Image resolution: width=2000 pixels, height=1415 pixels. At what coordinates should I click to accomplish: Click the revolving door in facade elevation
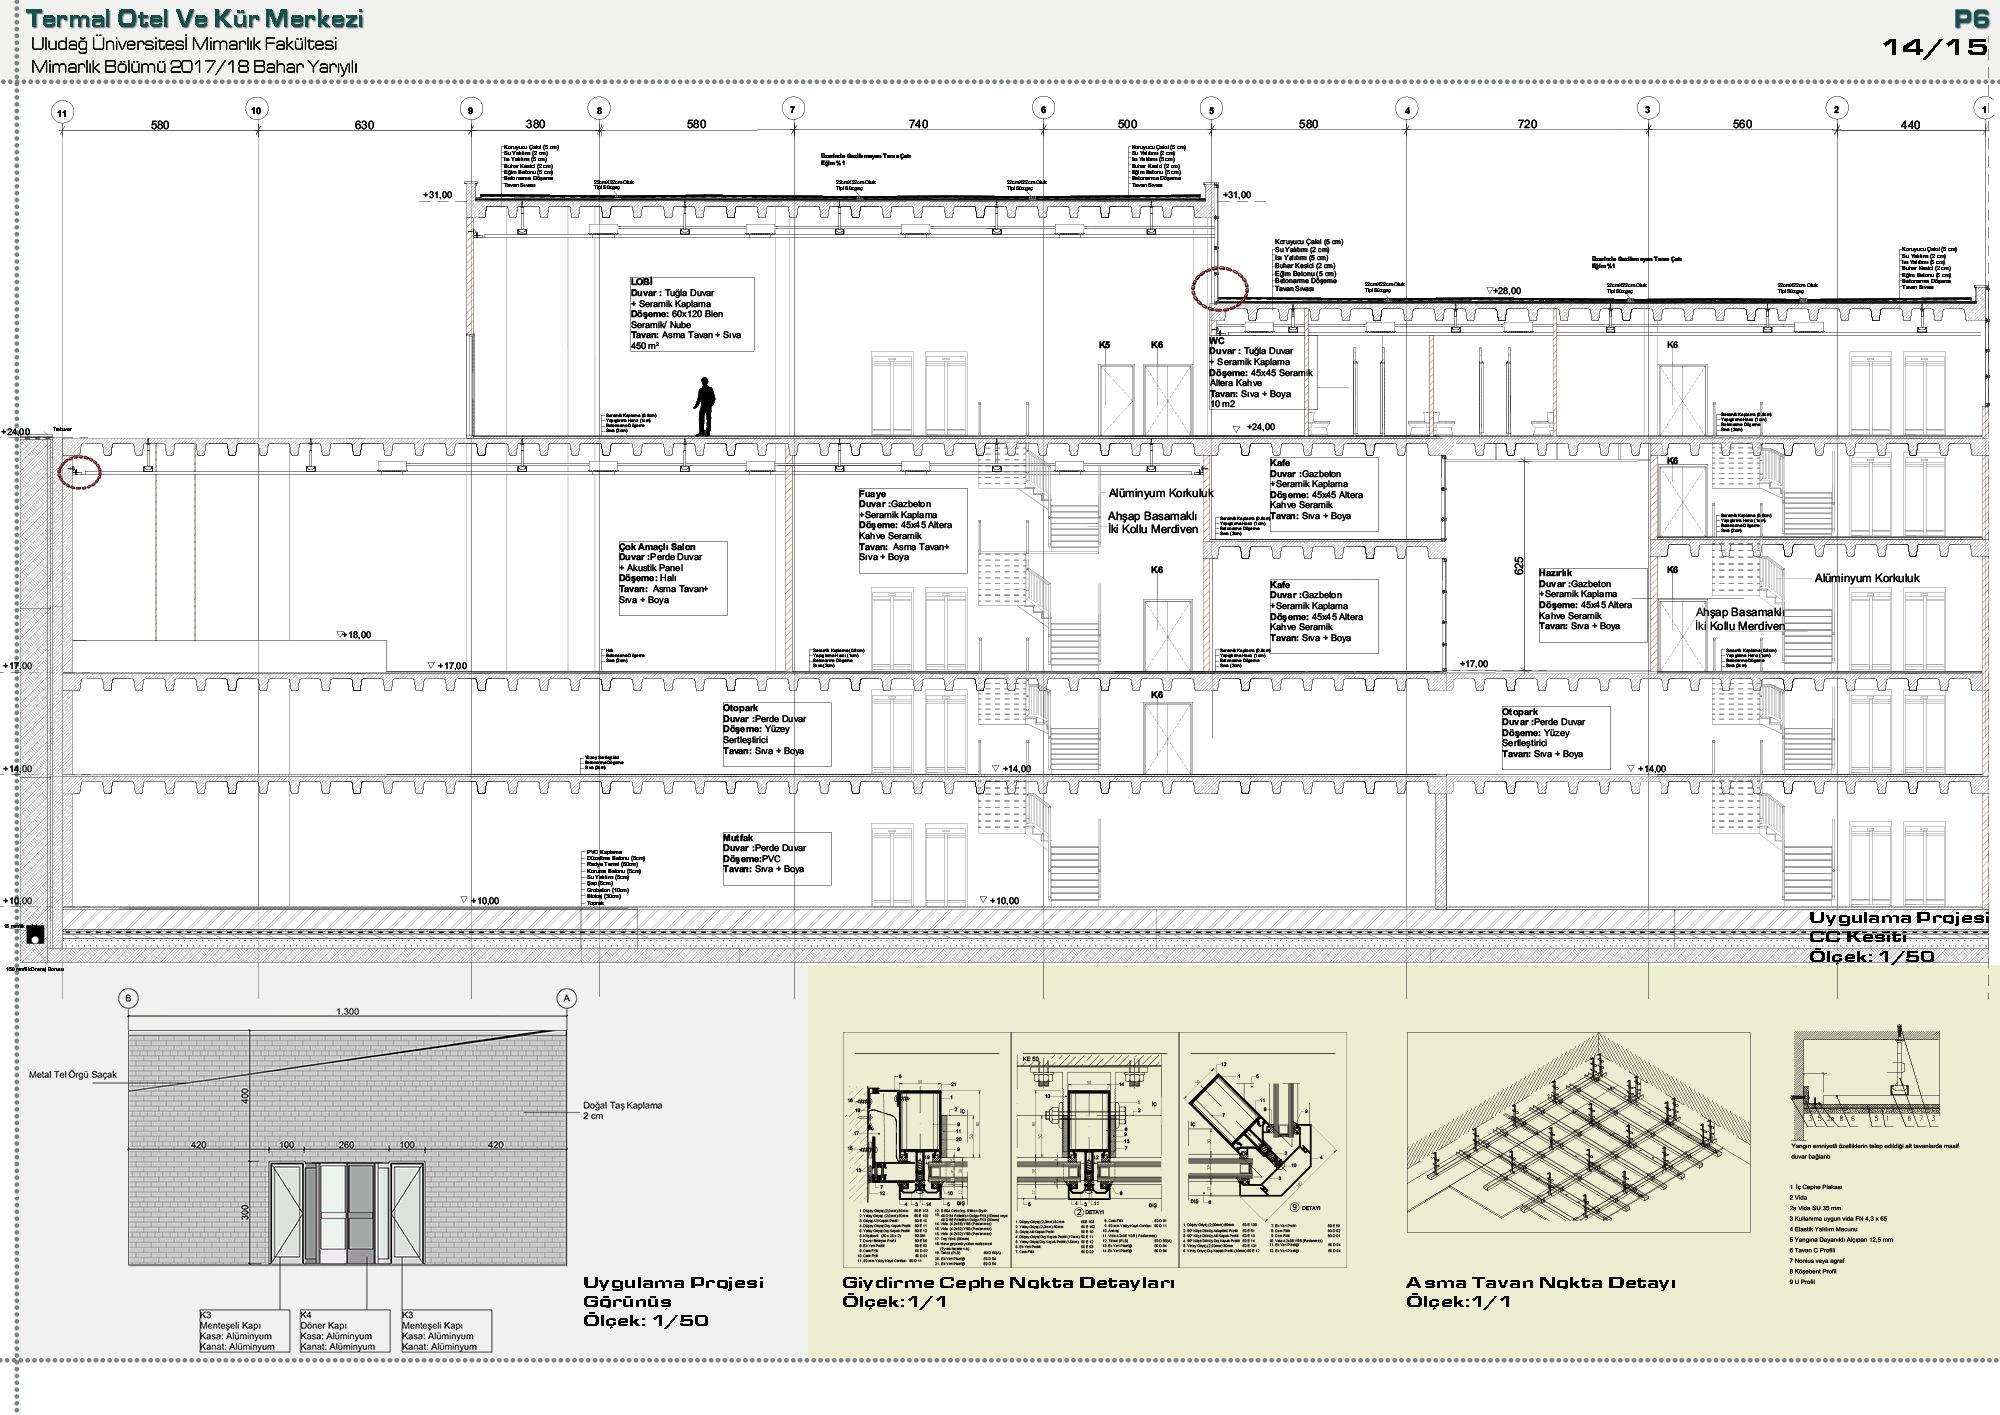coord(347,1212)
